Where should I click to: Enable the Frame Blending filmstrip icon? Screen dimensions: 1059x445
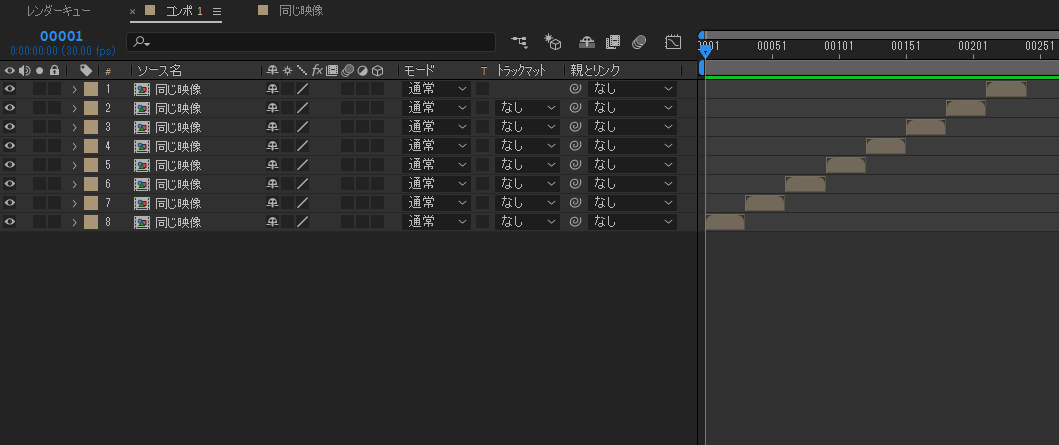tap(613, 42)
